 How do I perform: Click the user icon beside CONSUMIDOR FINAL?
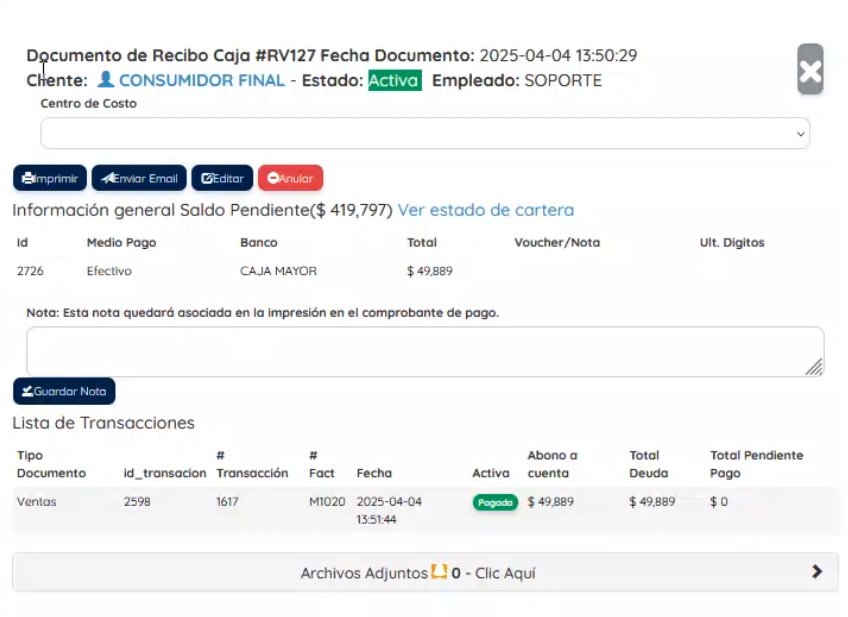point(105,80)
